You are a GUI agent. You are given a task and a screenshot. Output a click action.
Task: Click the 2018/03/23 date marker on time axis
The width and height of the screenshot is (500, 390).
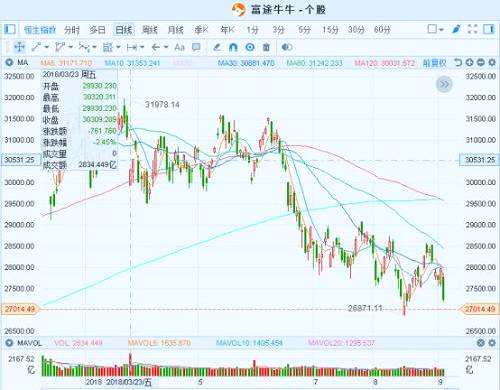point(129,382)
